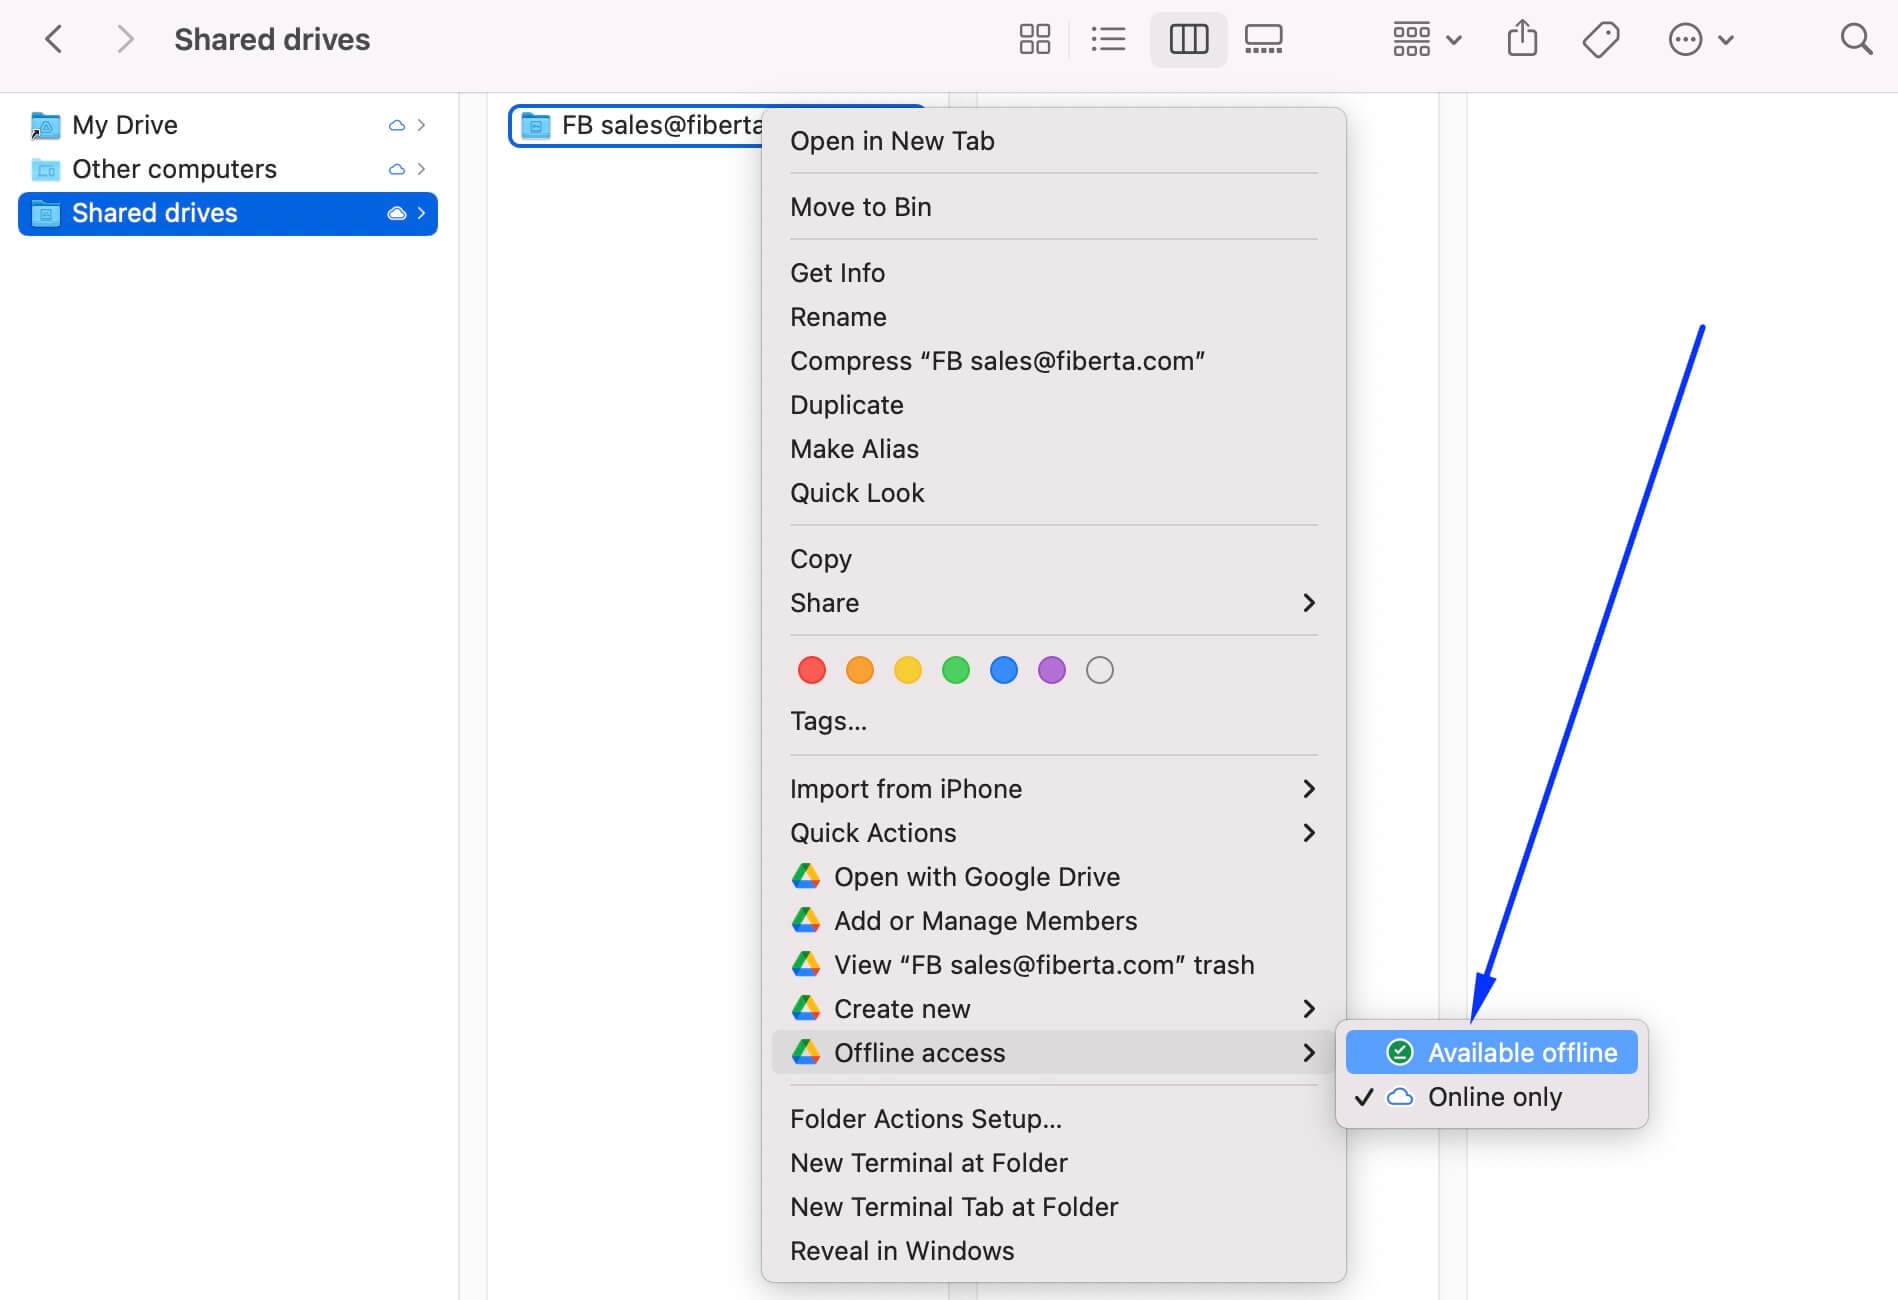Choose Compress "FB sales@fiberta.com"
1898x1300 pixels.
(1053, 361)
